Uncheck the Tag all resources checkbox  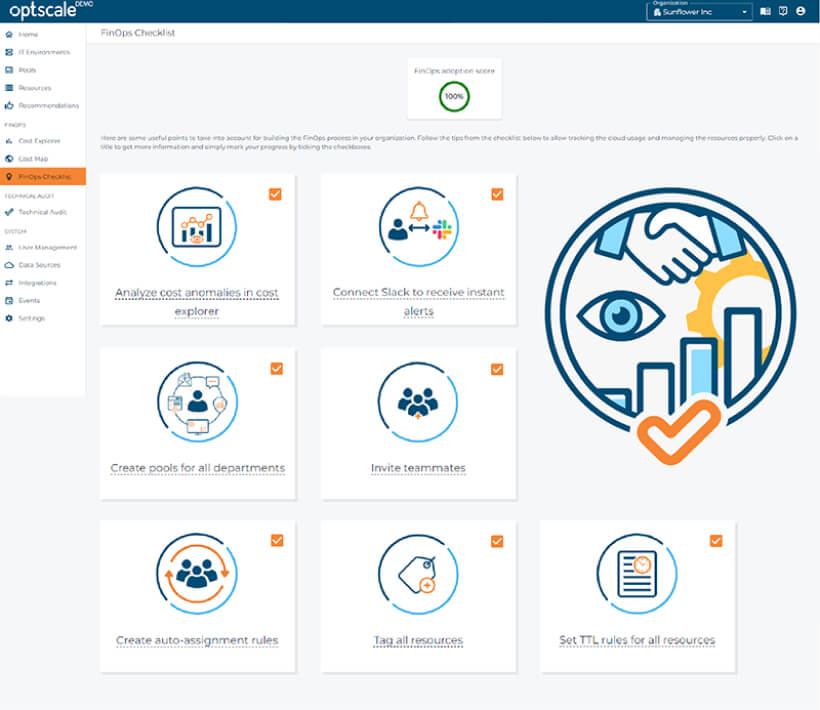[497, 541]
